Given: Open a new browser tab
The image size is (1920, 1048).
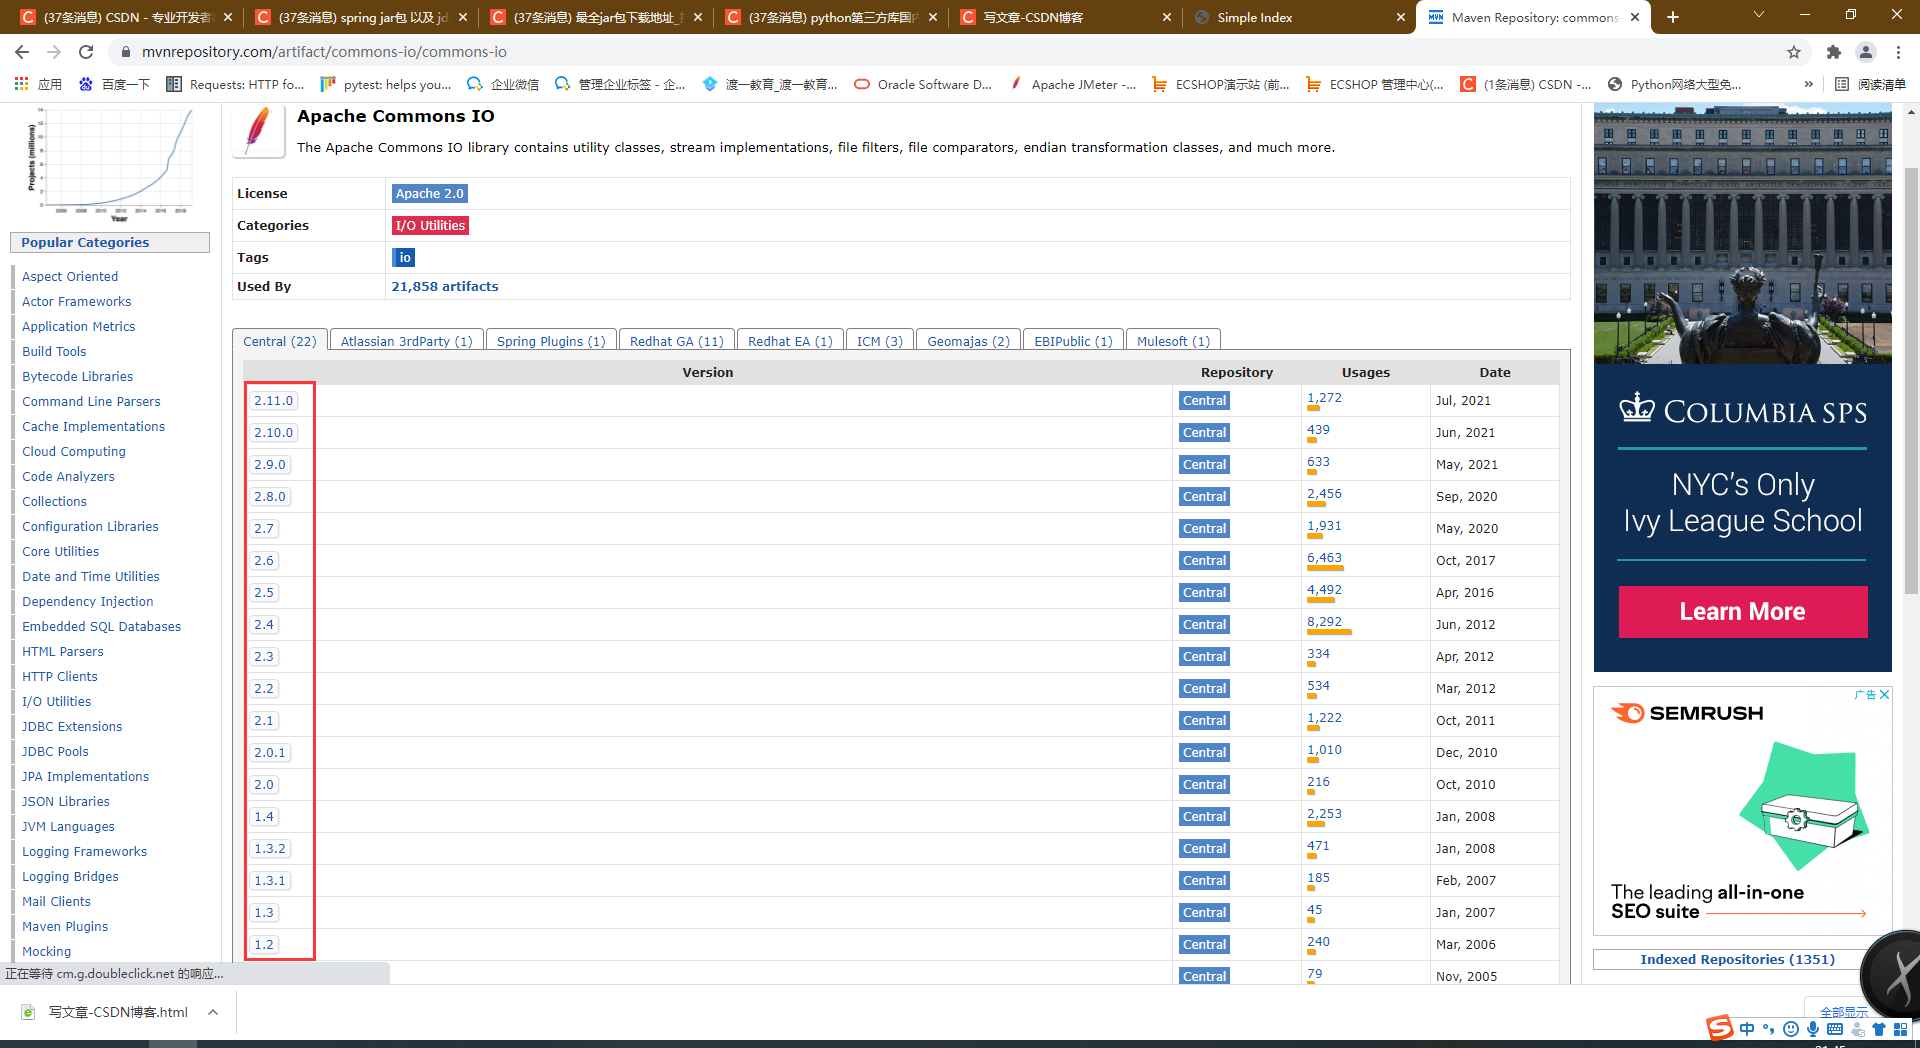Looking at the screenshot, I should 1673,17.
